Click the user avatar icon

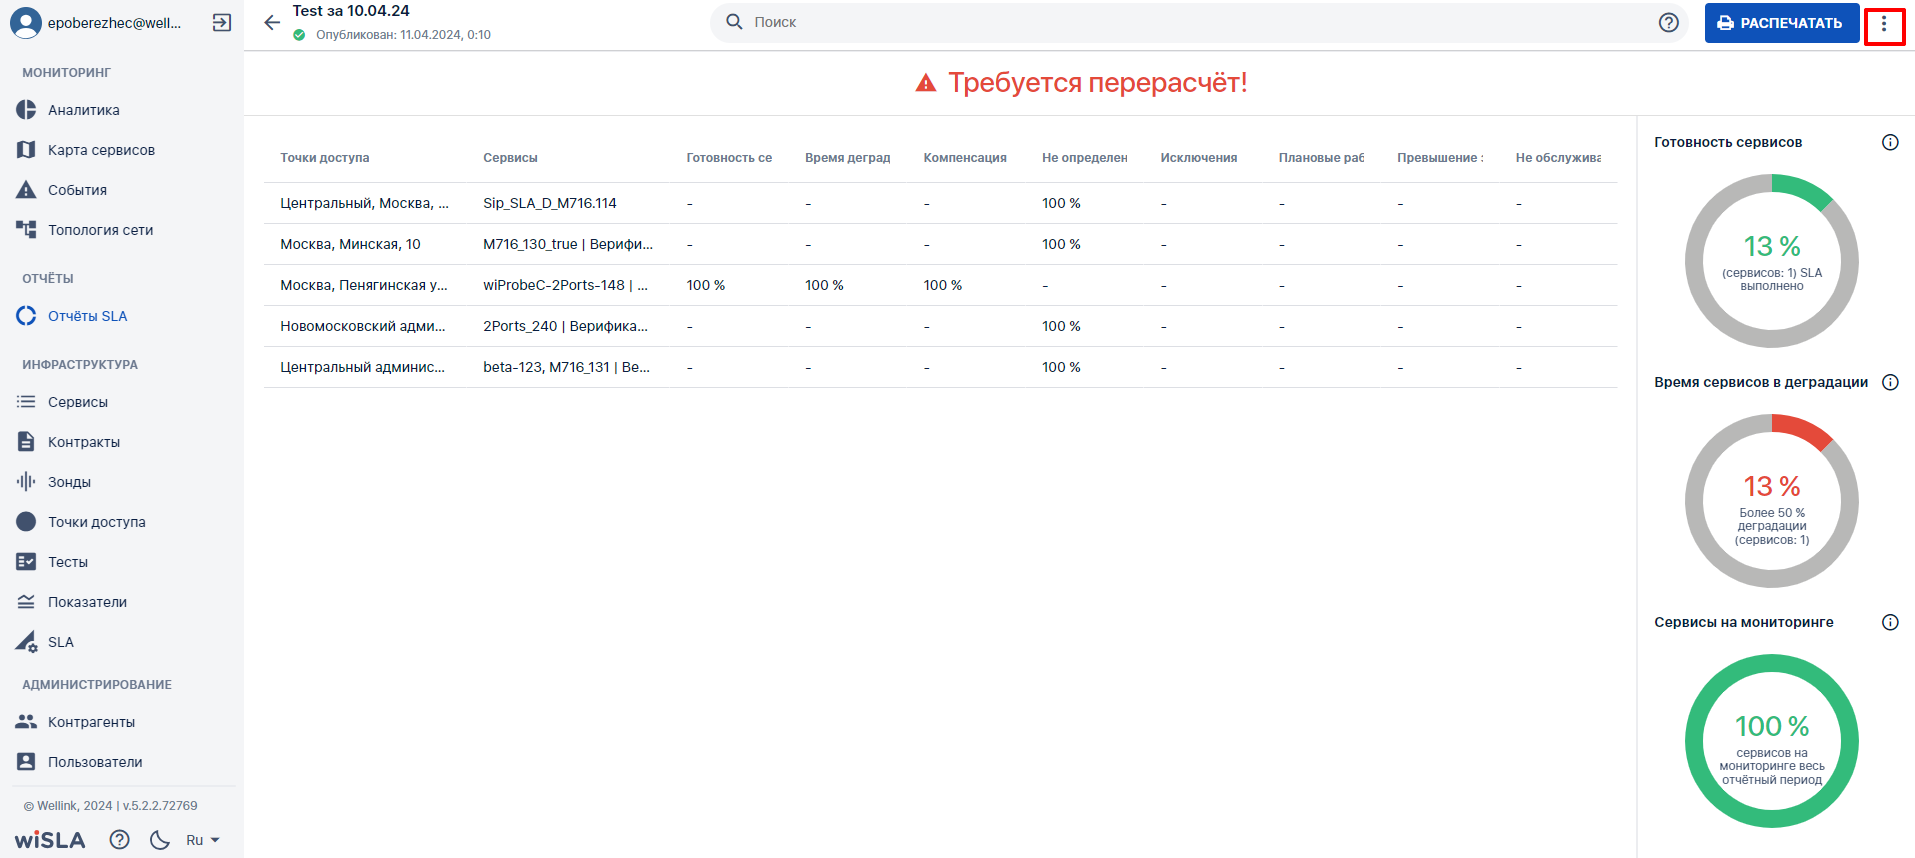pyautogui.click(x=26, y=23)
